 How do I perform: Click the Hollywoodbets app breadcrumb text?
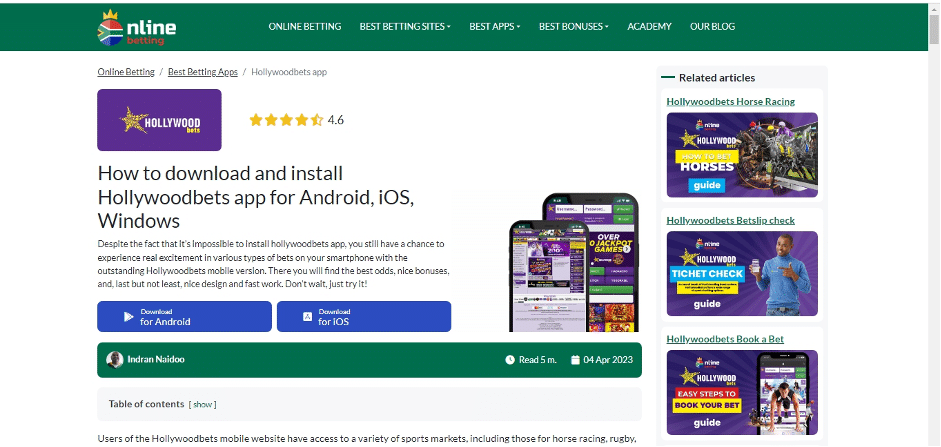pos(289,72)
